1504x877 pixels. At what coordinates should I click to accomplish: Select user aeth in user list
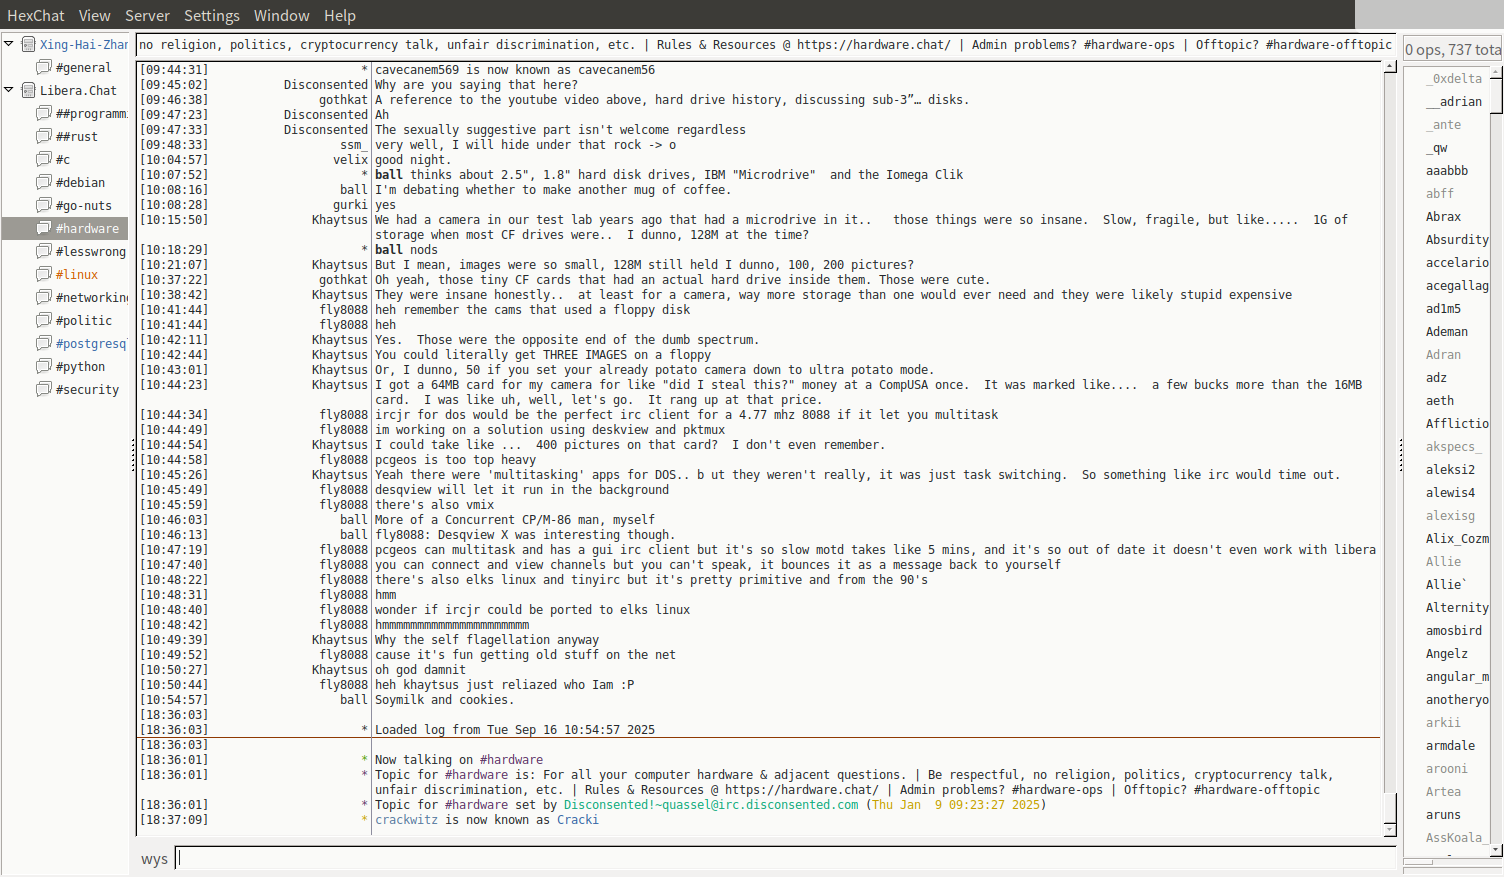click(1440, 401)
